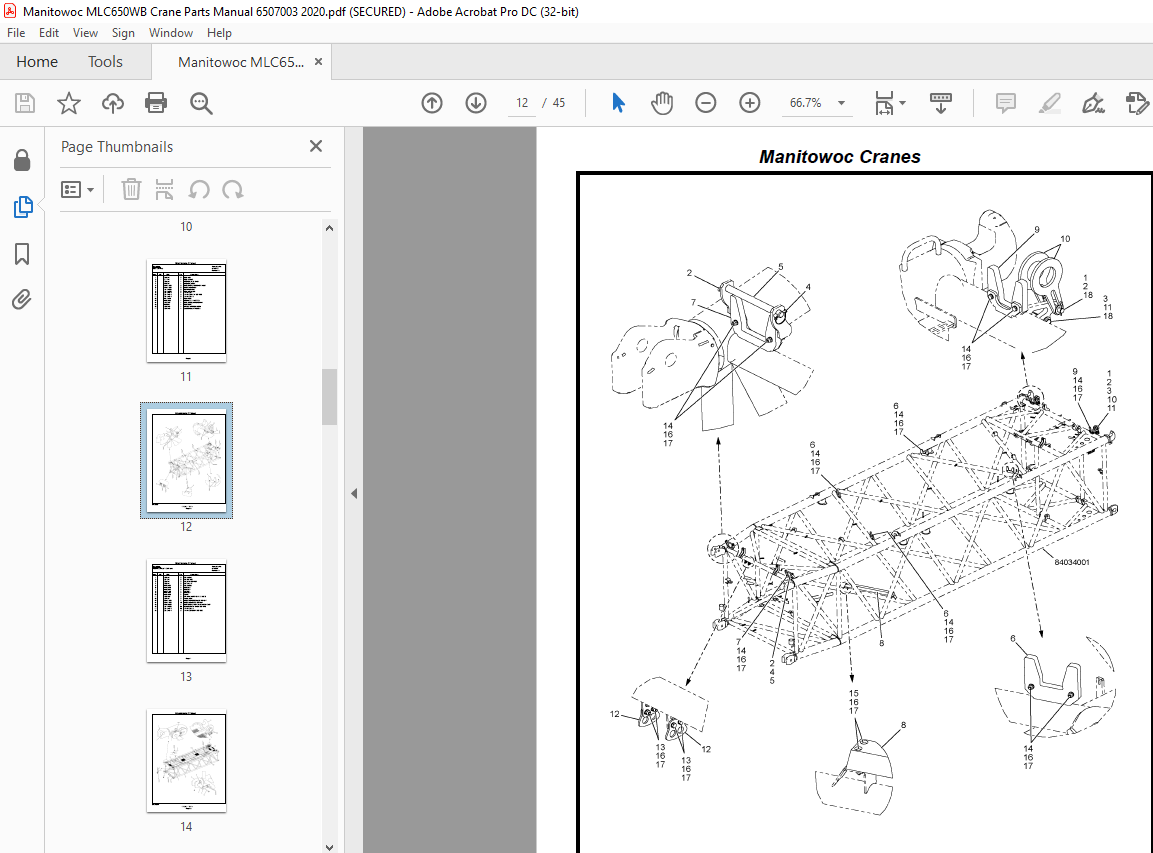
Task: Click the Share file icon
Action: pyautogui.click(x=1137, y=103)
